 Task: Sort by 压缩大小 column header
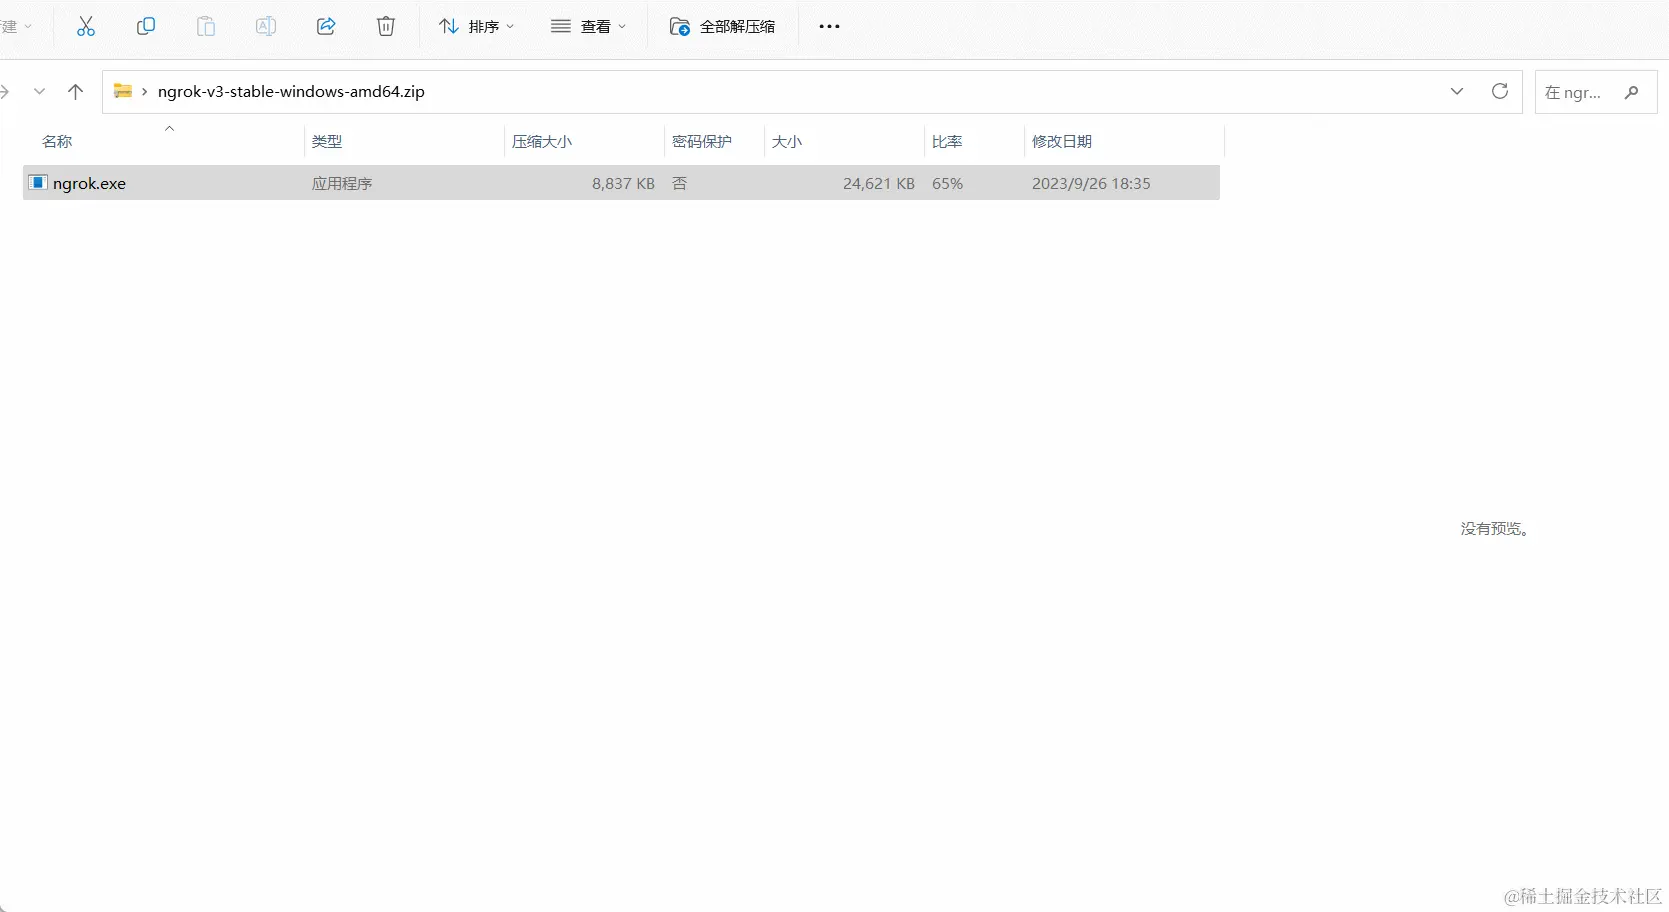(x=542, y=142)
